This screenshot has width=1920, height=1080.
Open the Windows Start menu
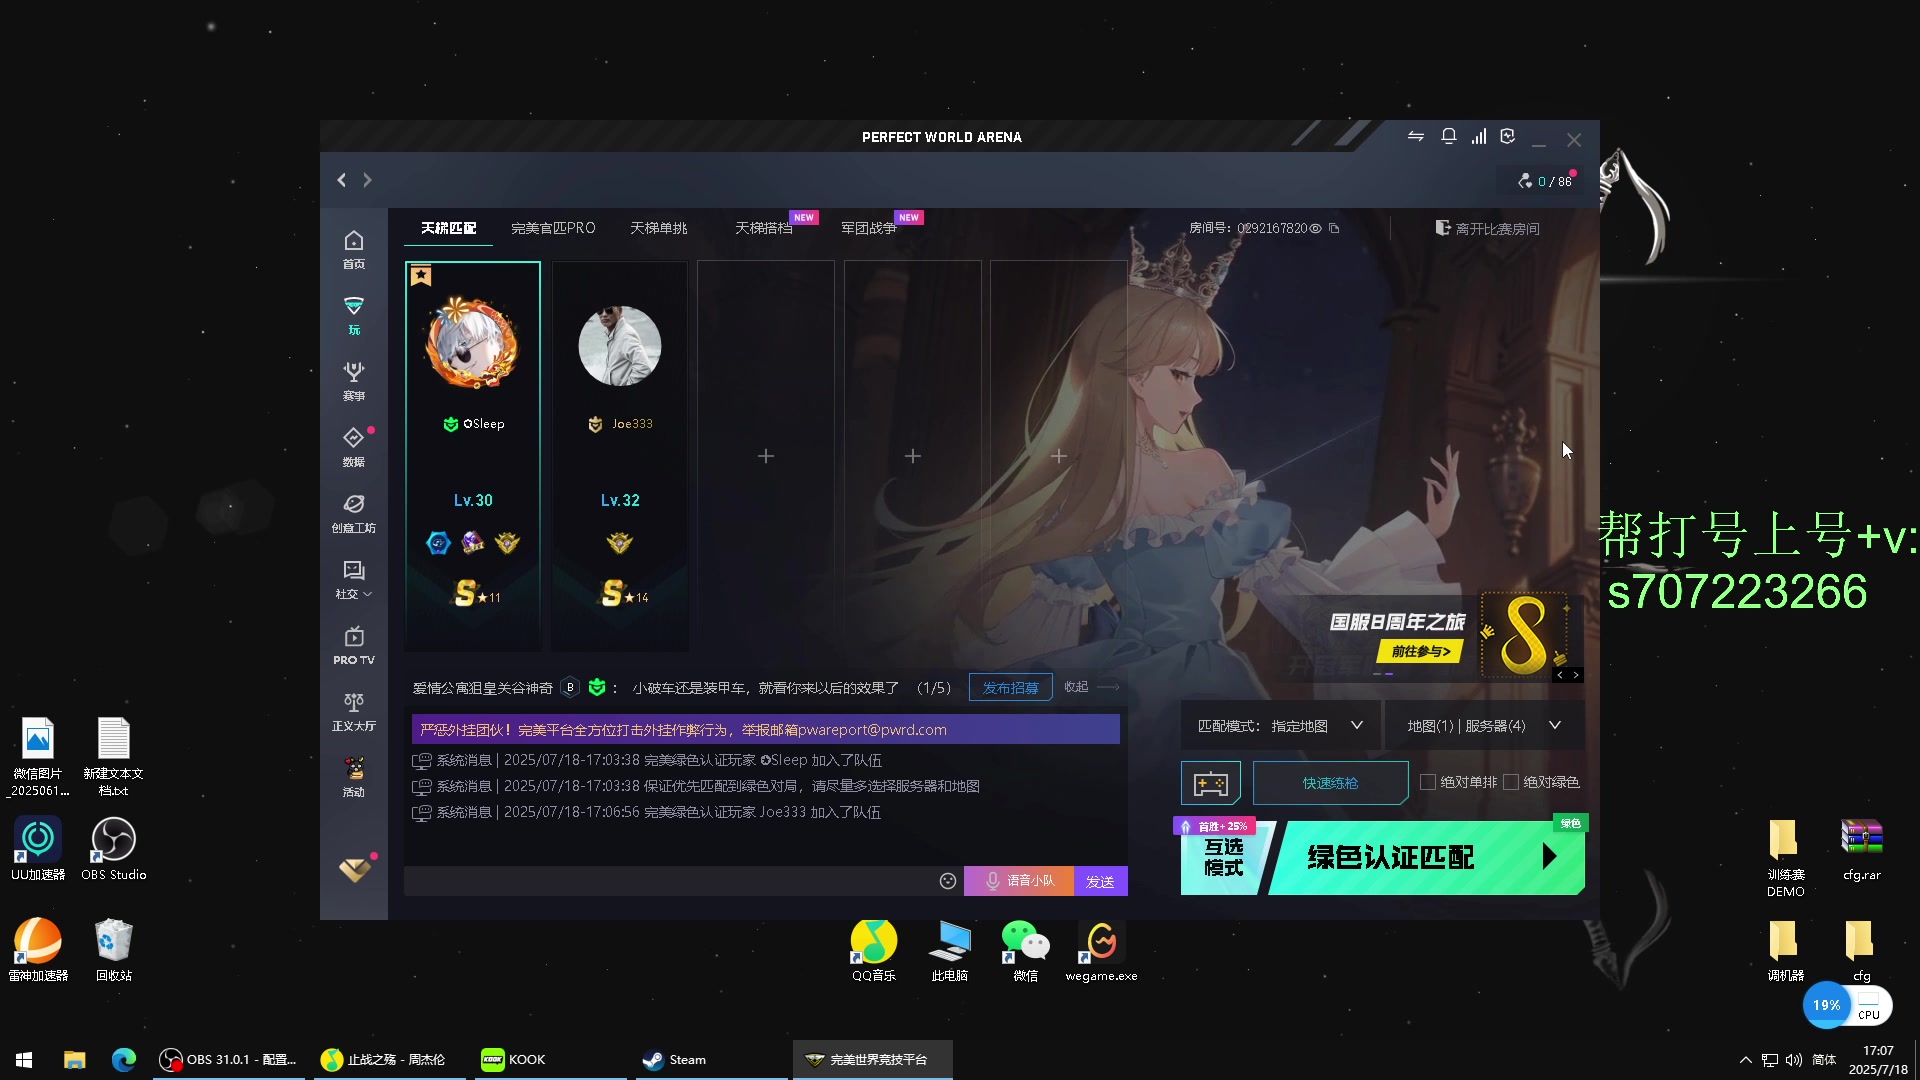pos(24,1060)
